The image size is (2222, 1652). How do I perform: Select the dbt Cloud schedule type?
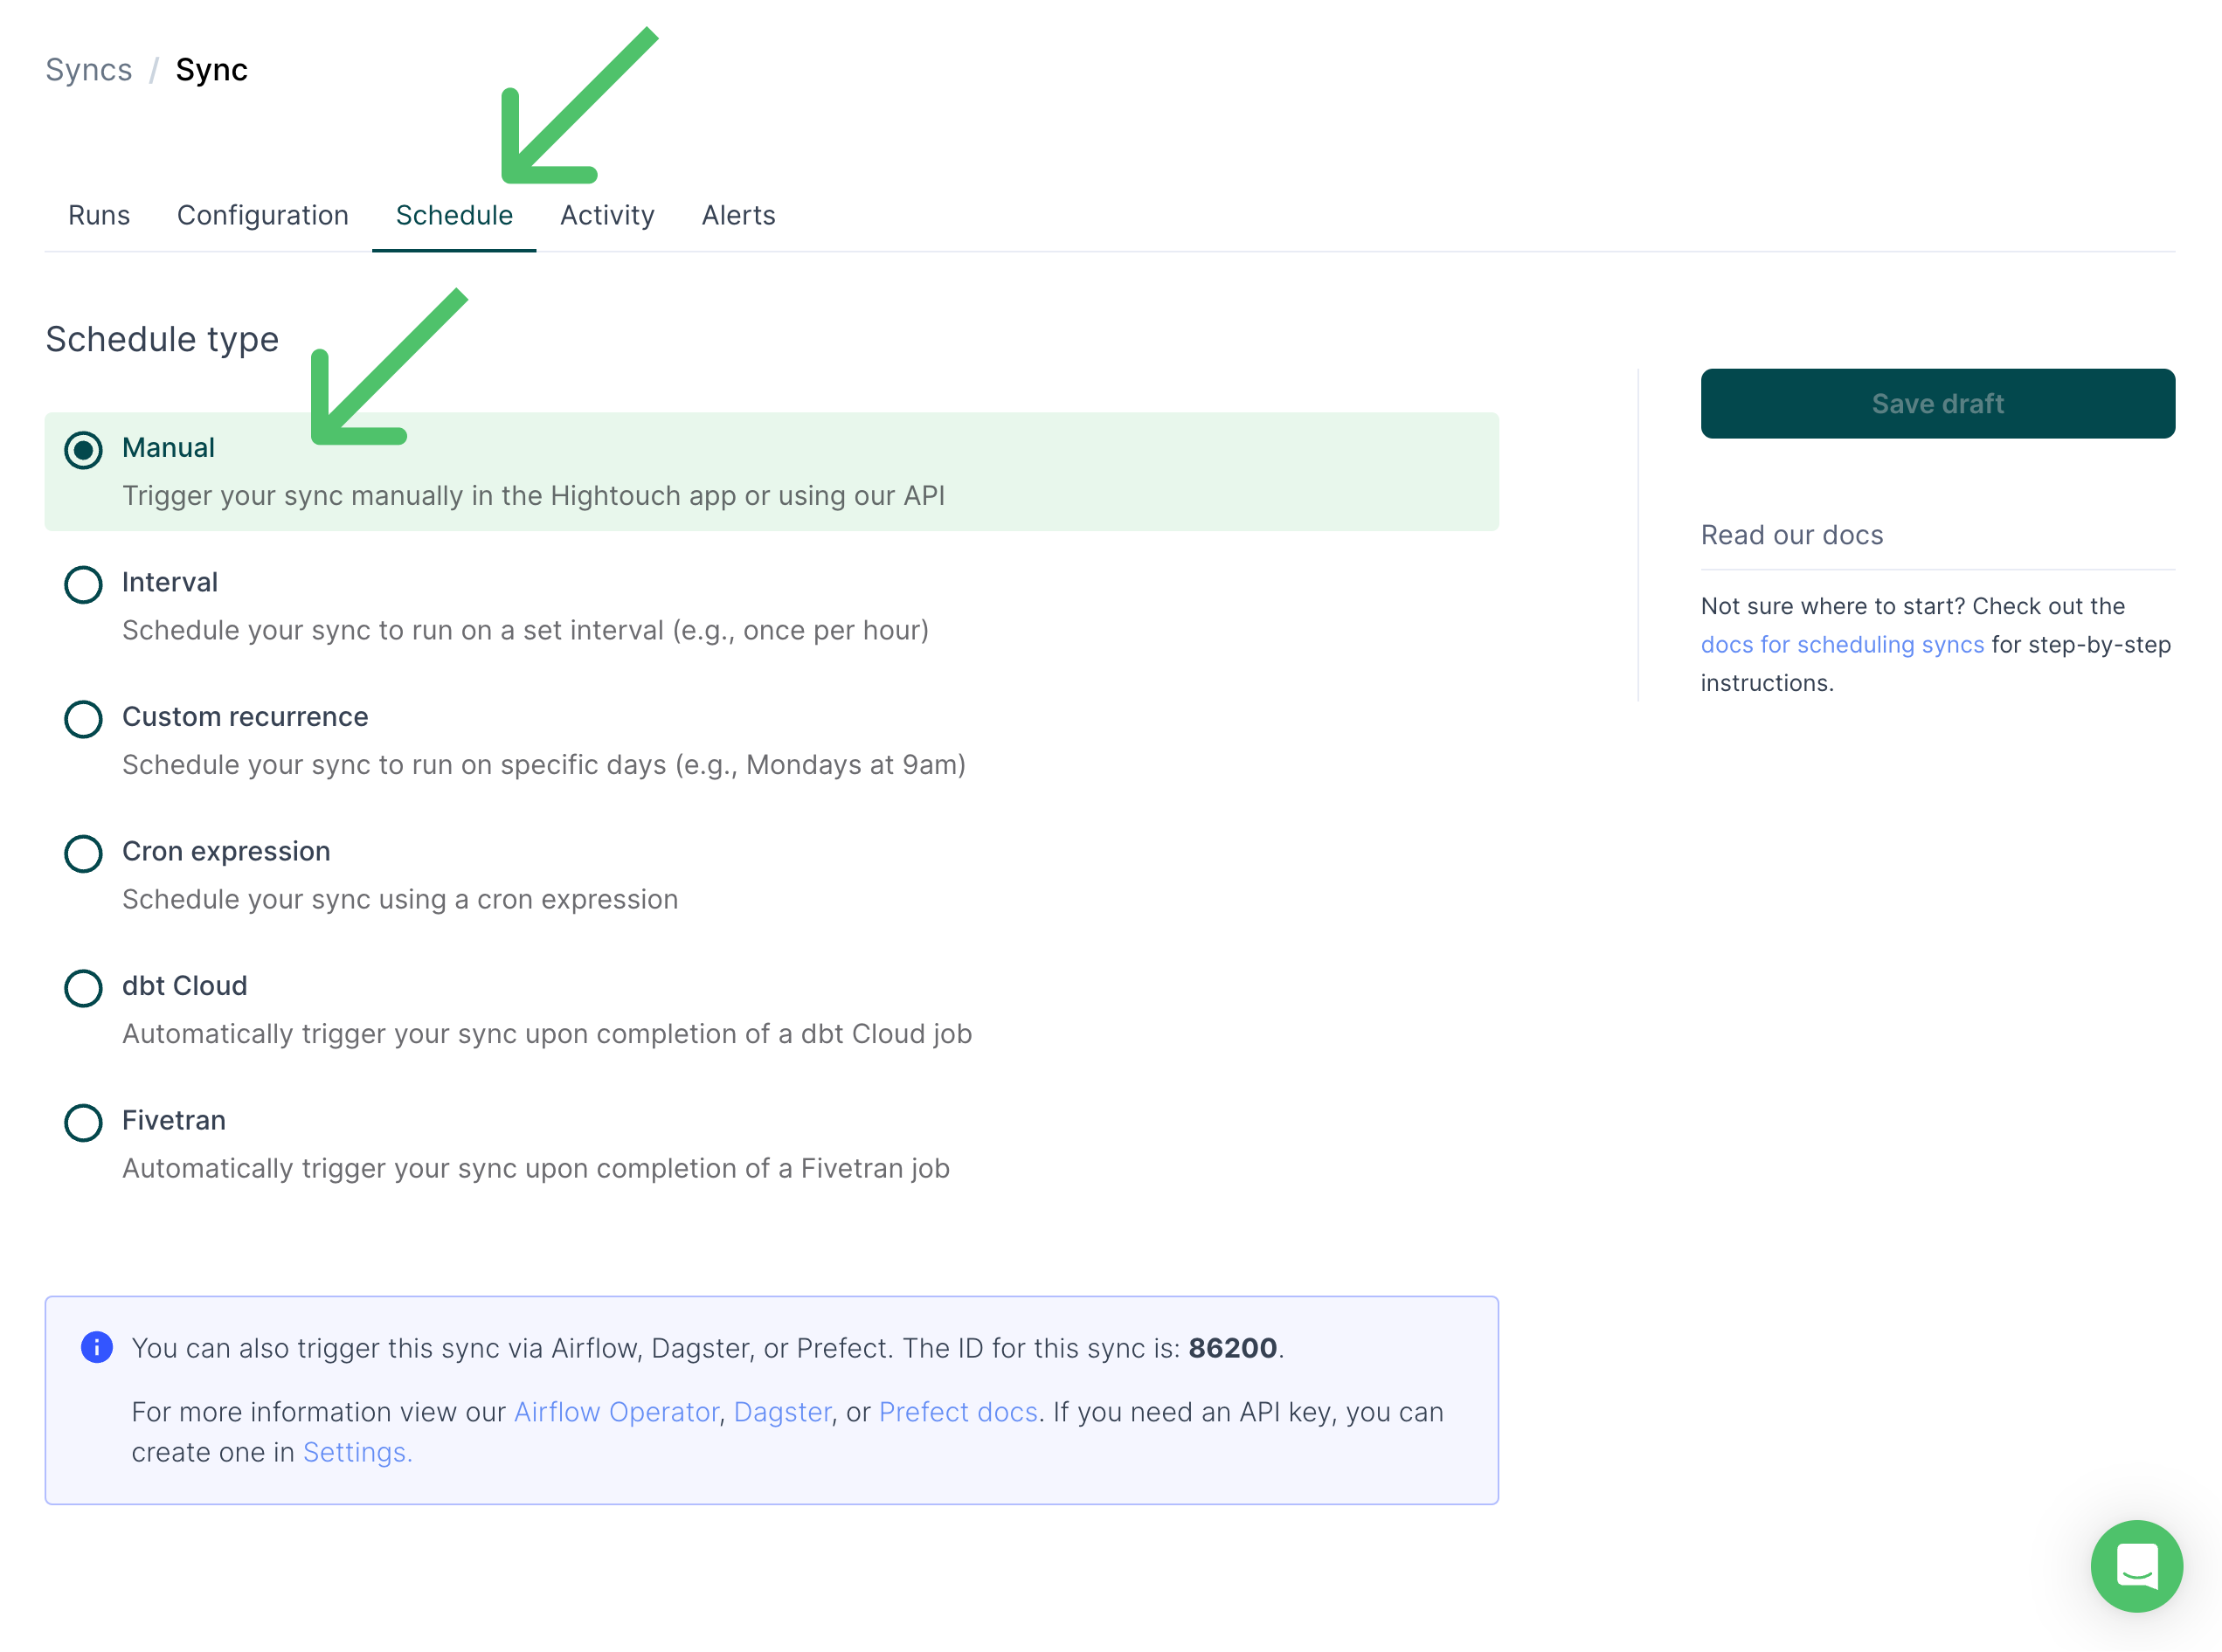pyautogui.click(x=83, y=985)
